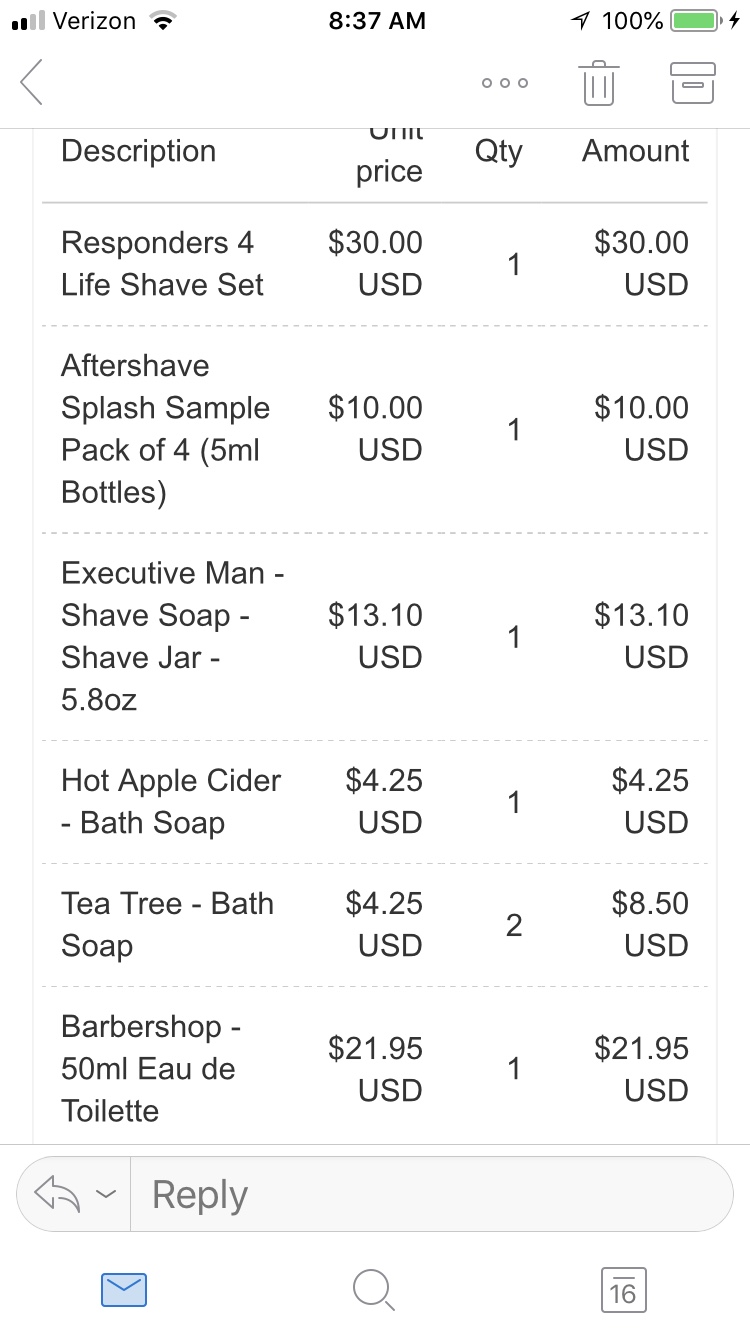Tap the Amount column header
The width and height of the screenshot is (750, 1334).
(x=635, y=151)
